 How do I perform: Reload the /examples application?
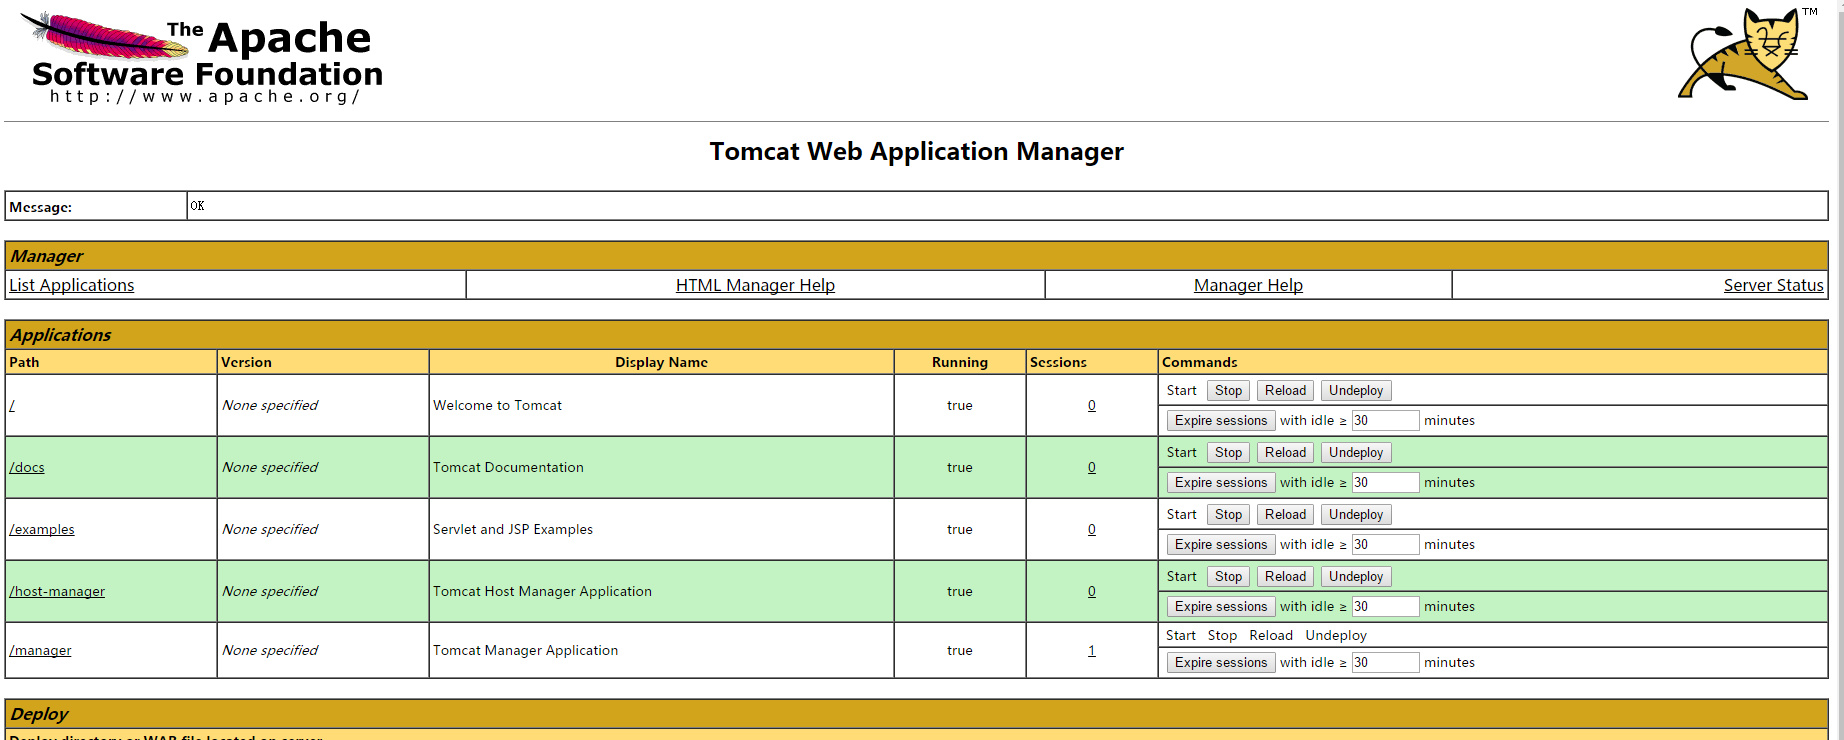click(x=1285, y=515)
